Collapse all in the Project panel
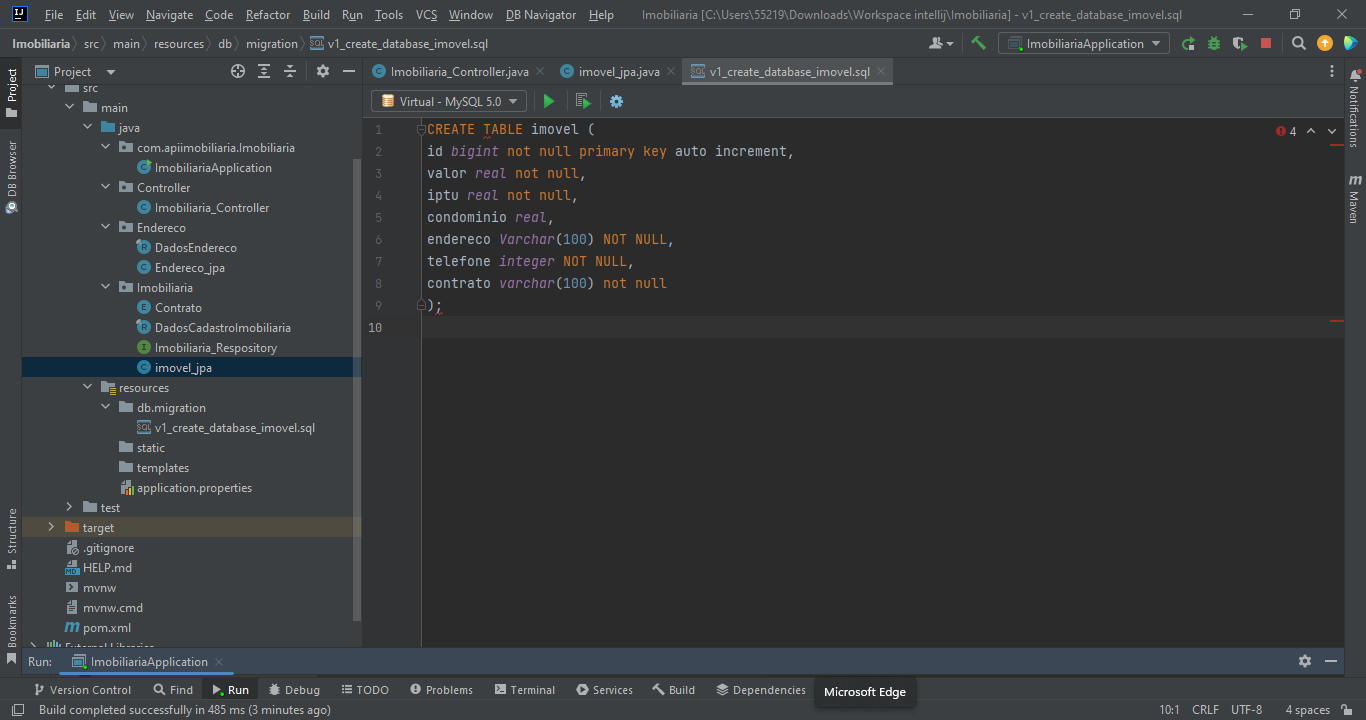 pyautogui.click(x=290, y=71)
